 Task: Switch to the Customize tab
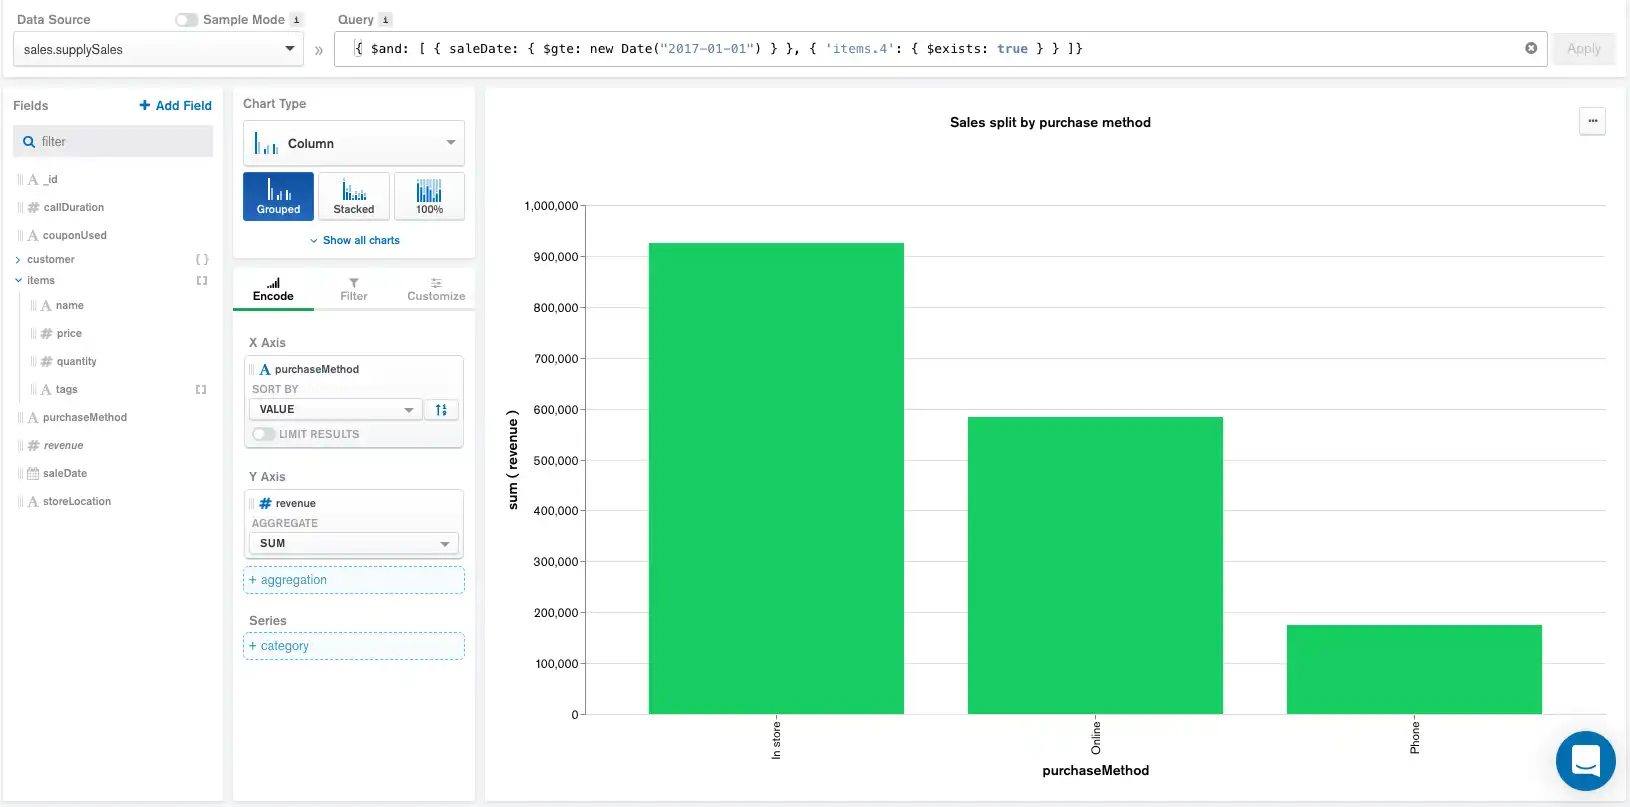(x=436, y=289)
